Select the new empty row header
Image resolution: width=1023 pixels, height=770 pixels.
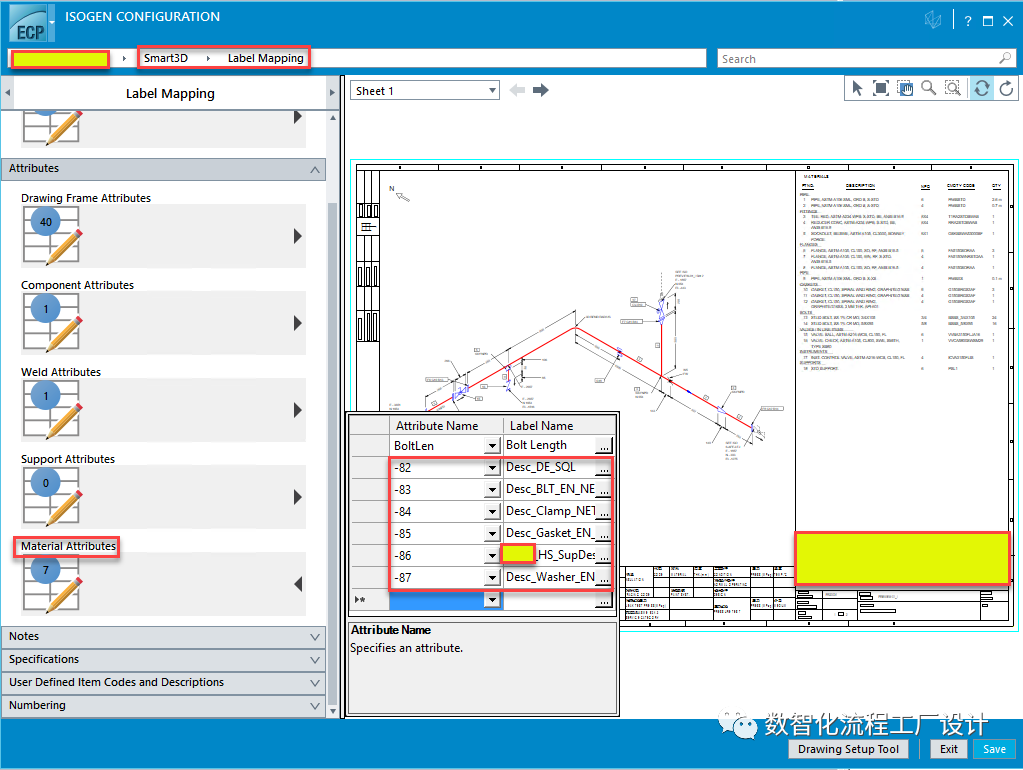pyautogui.click(x=369, y=600)
